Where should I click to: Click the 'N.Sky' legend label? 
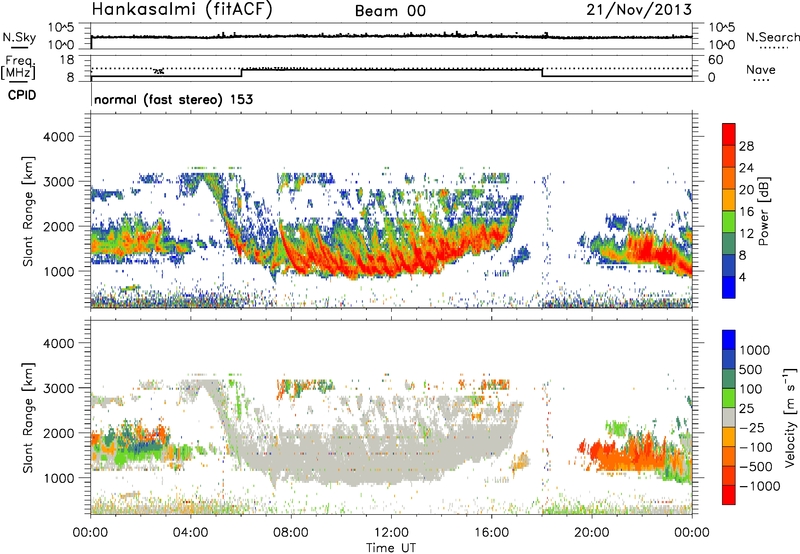(x=19, y=37)
